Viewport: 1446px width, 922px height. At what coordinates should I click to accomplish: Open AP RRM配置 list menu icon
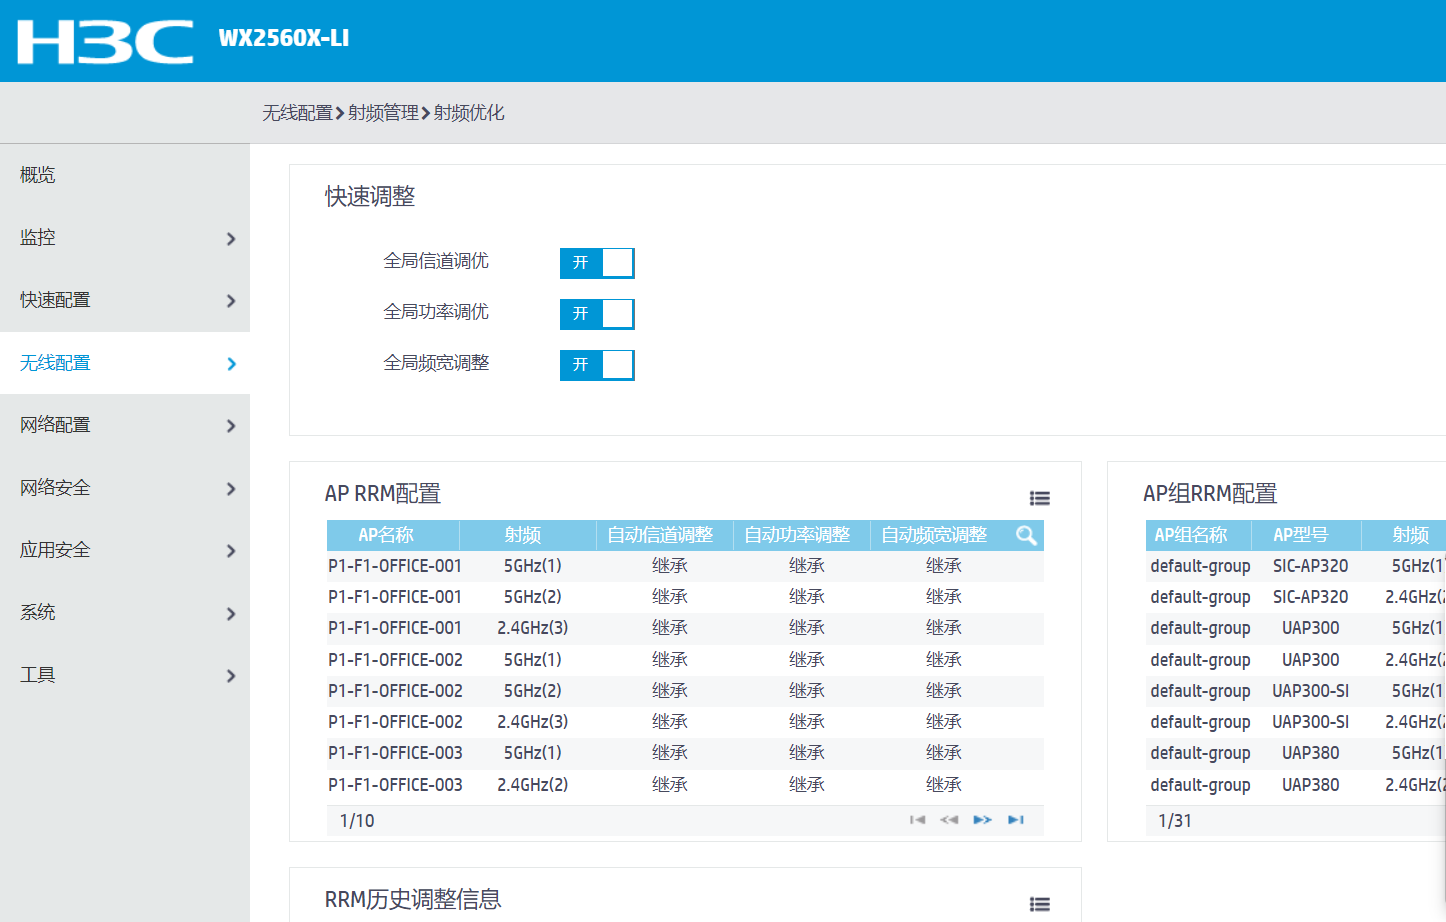pos(1039,498)
